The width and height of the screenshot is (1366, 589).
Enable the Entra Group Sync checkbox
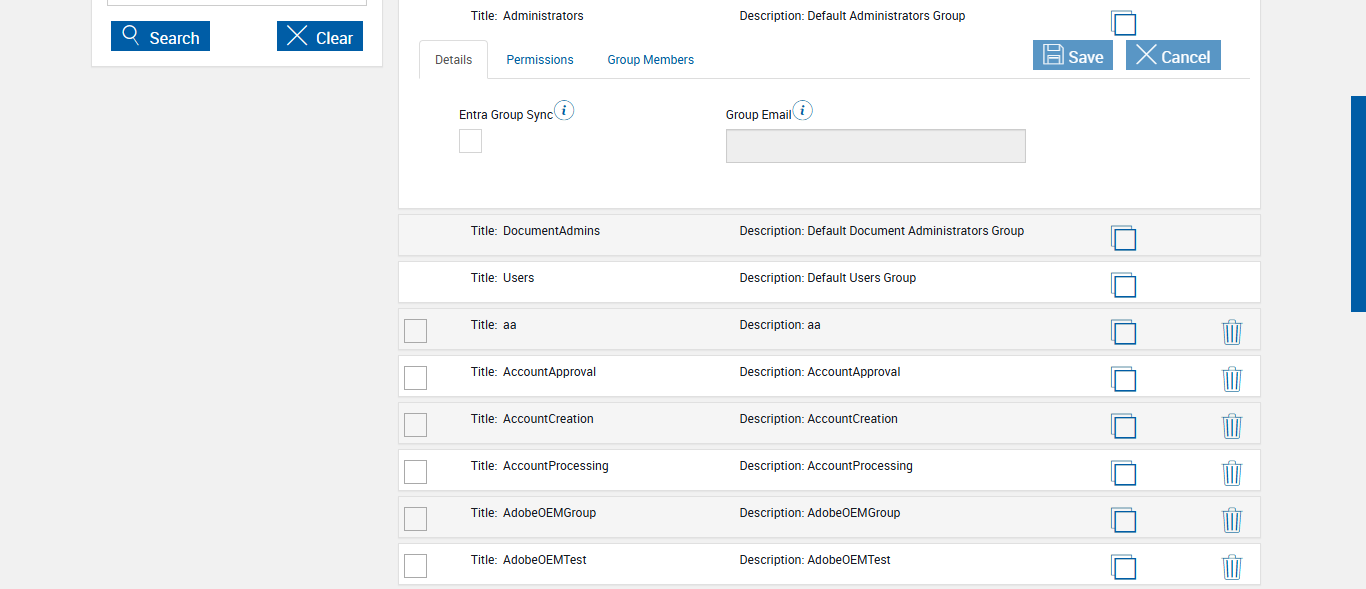(x=470, y=141)
